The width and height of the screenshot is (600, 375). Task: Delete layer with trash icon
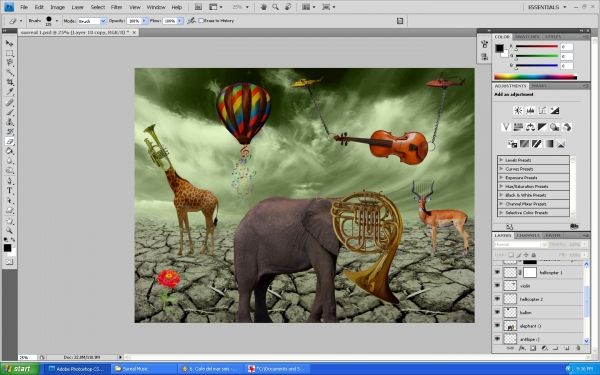click(578, 348)
